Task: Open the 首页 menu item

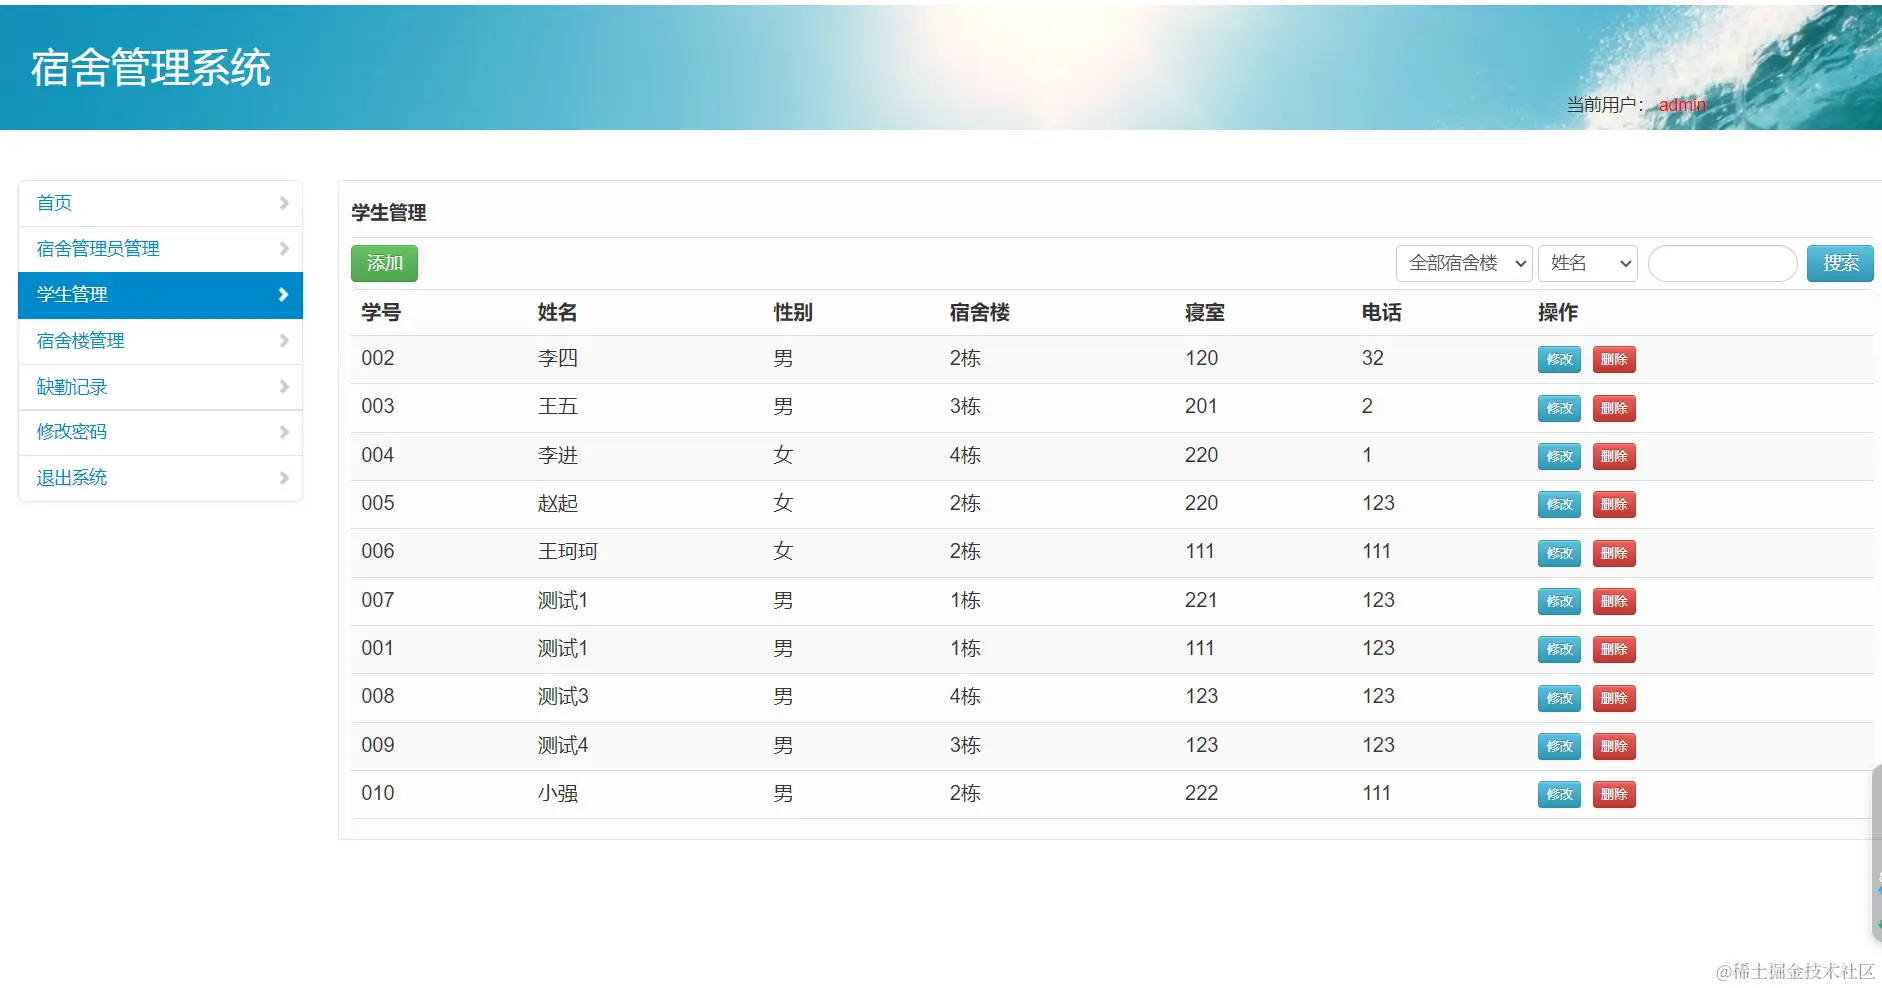Action: click(x=160, y=203)
